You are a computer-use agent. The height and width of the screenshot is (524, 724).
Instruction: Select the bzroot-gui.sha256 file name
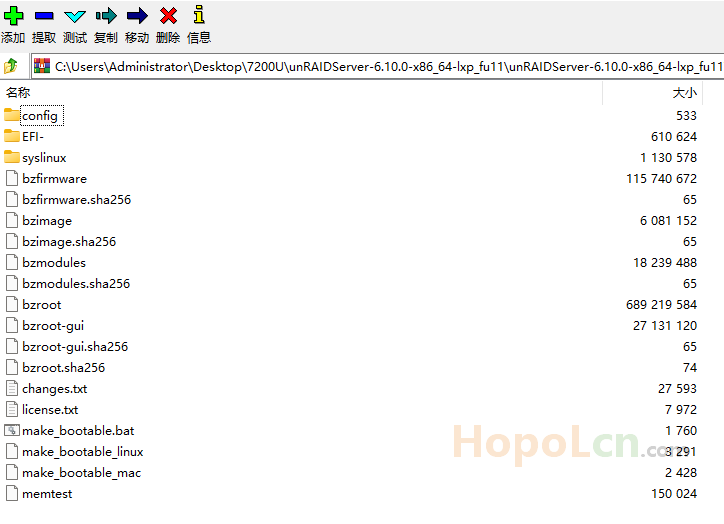tap(75, 347)
